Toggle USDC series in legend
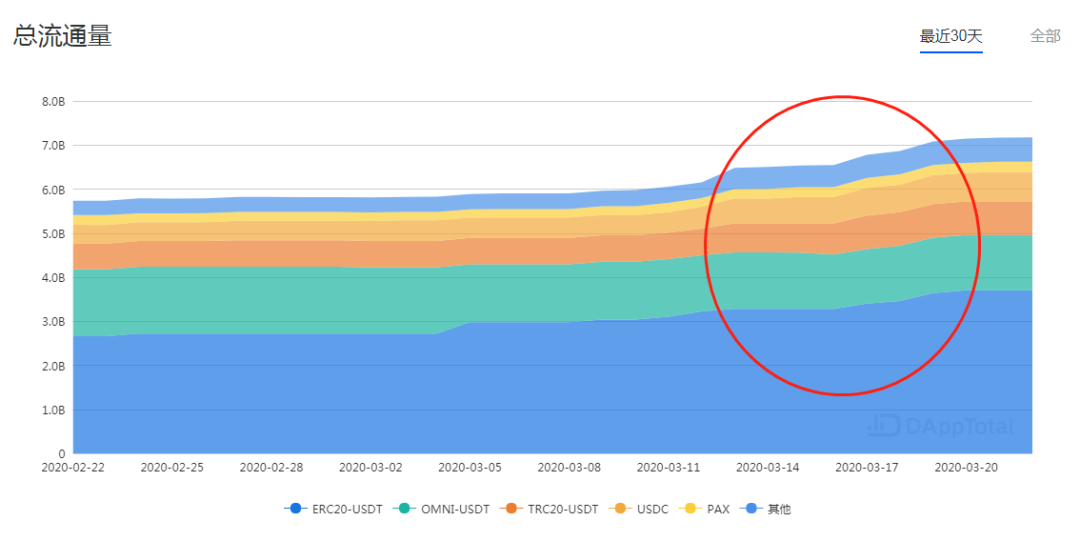Screen dimensions: 1080x541 pos(638,509)
